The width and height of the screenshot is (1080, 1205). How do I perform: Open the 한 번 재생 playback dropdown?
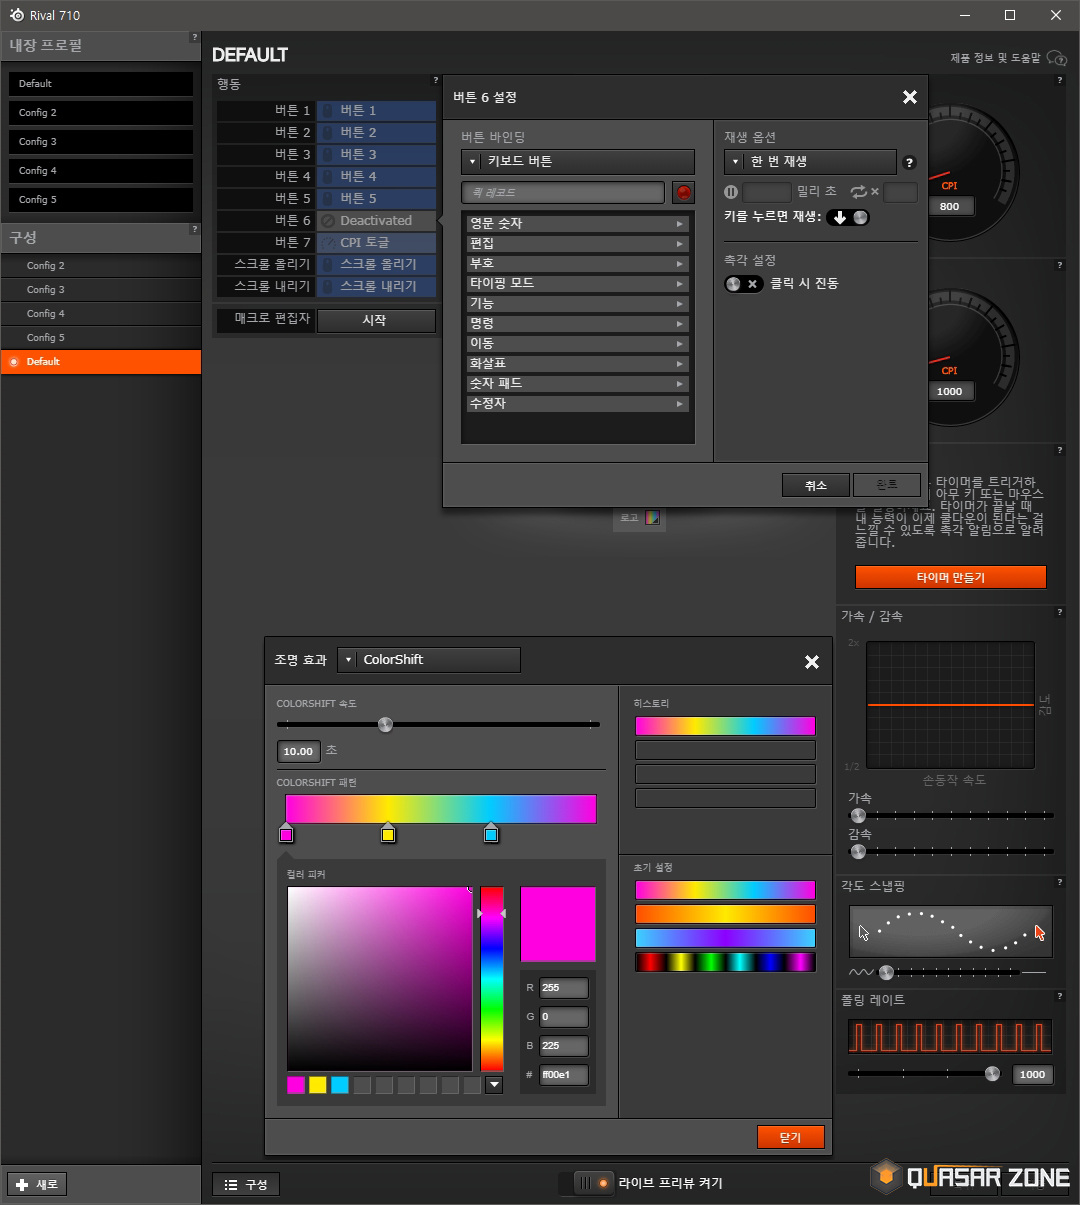(x=810, y=161)
